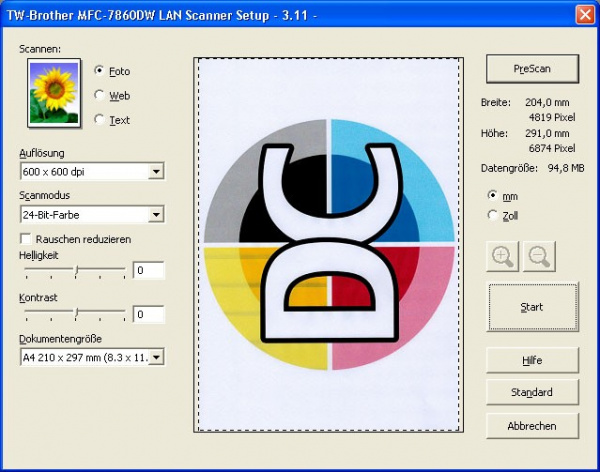600x472 pixels.
Task: Select the Web scan type
Action: point(99,96)
